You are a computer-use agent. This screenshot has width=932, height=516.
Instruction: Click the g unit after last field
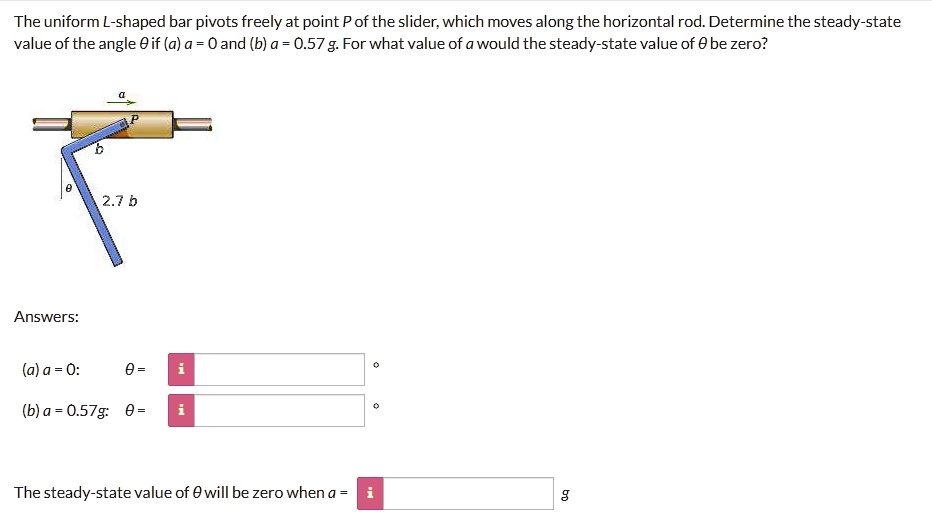coord(567,494)
